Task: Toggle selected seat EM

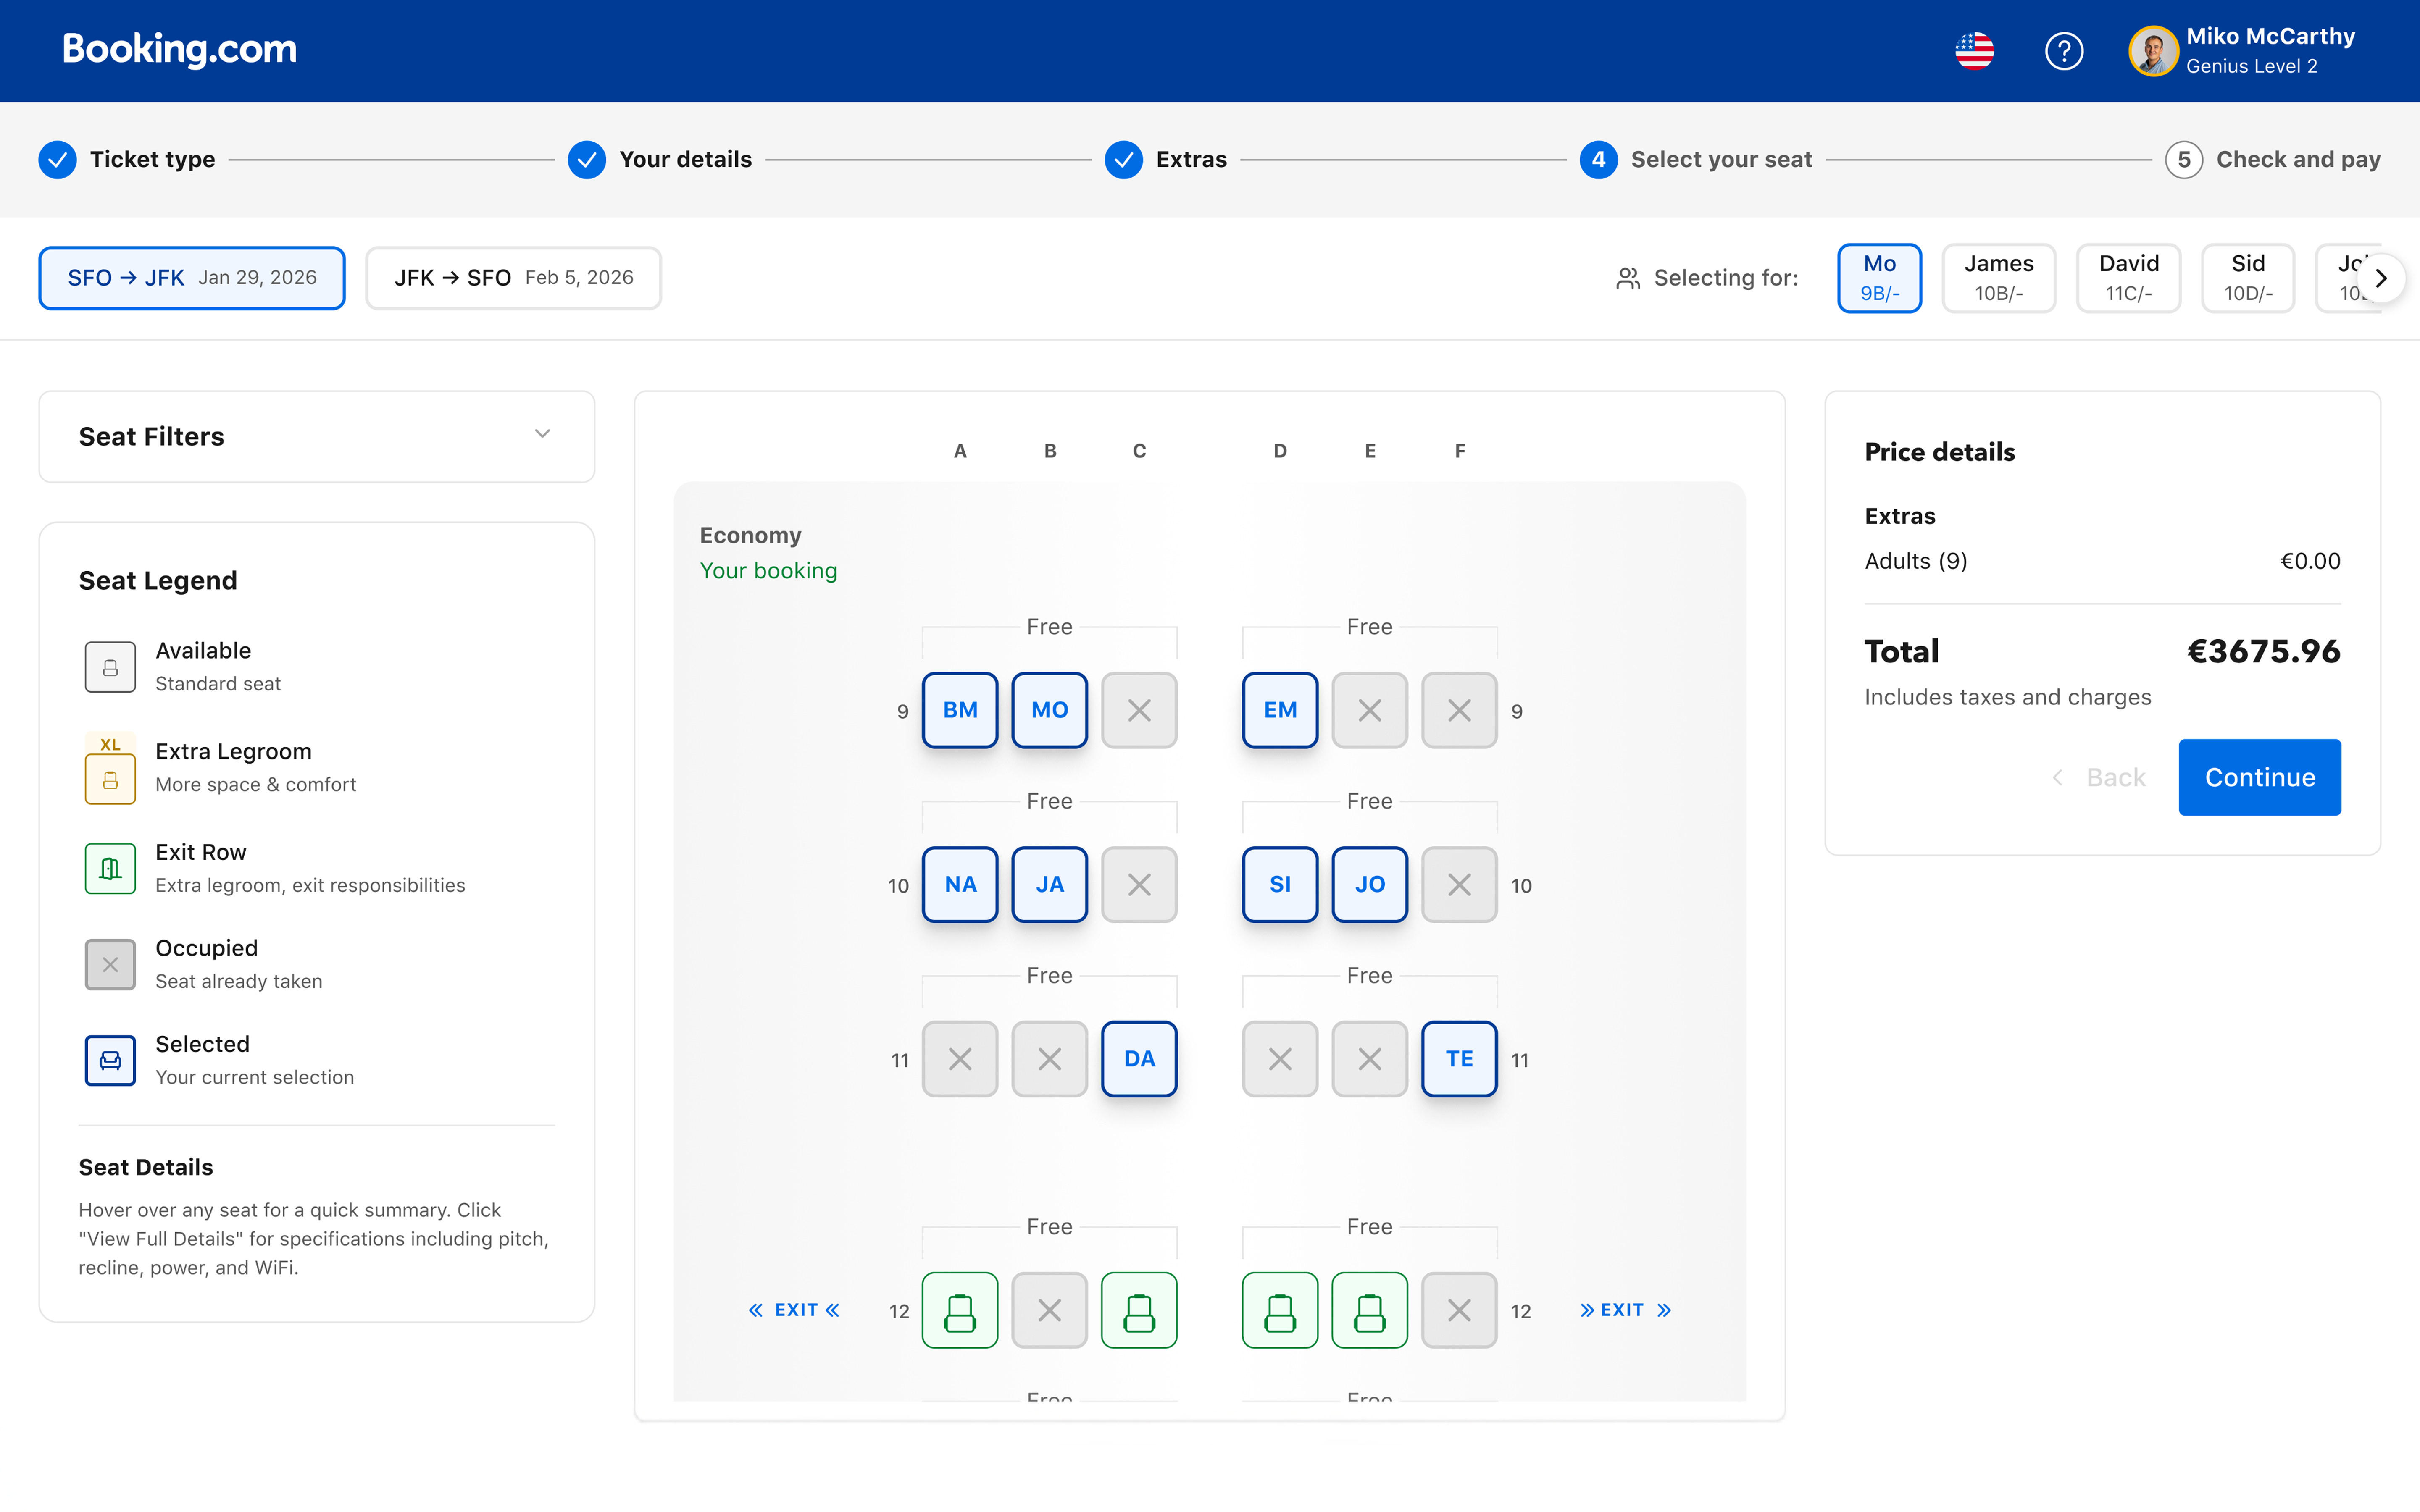Action: (1280, 710)
